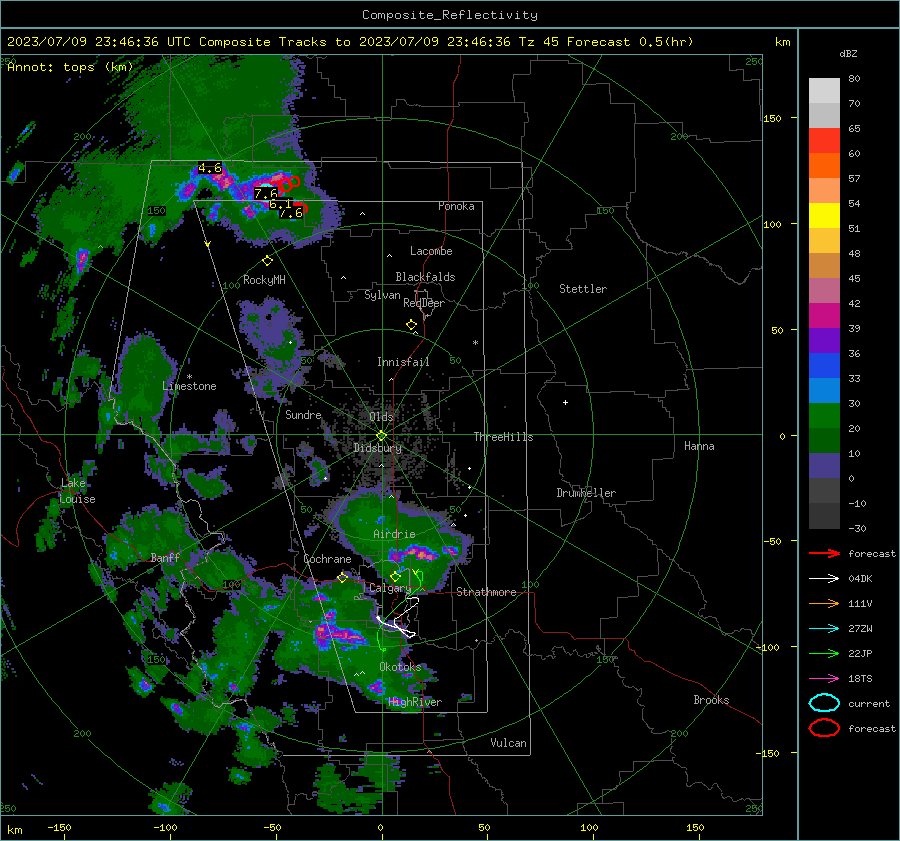Click the Vulcan city label
Viewport: 900px width, 841px height.
pos(508,743)
